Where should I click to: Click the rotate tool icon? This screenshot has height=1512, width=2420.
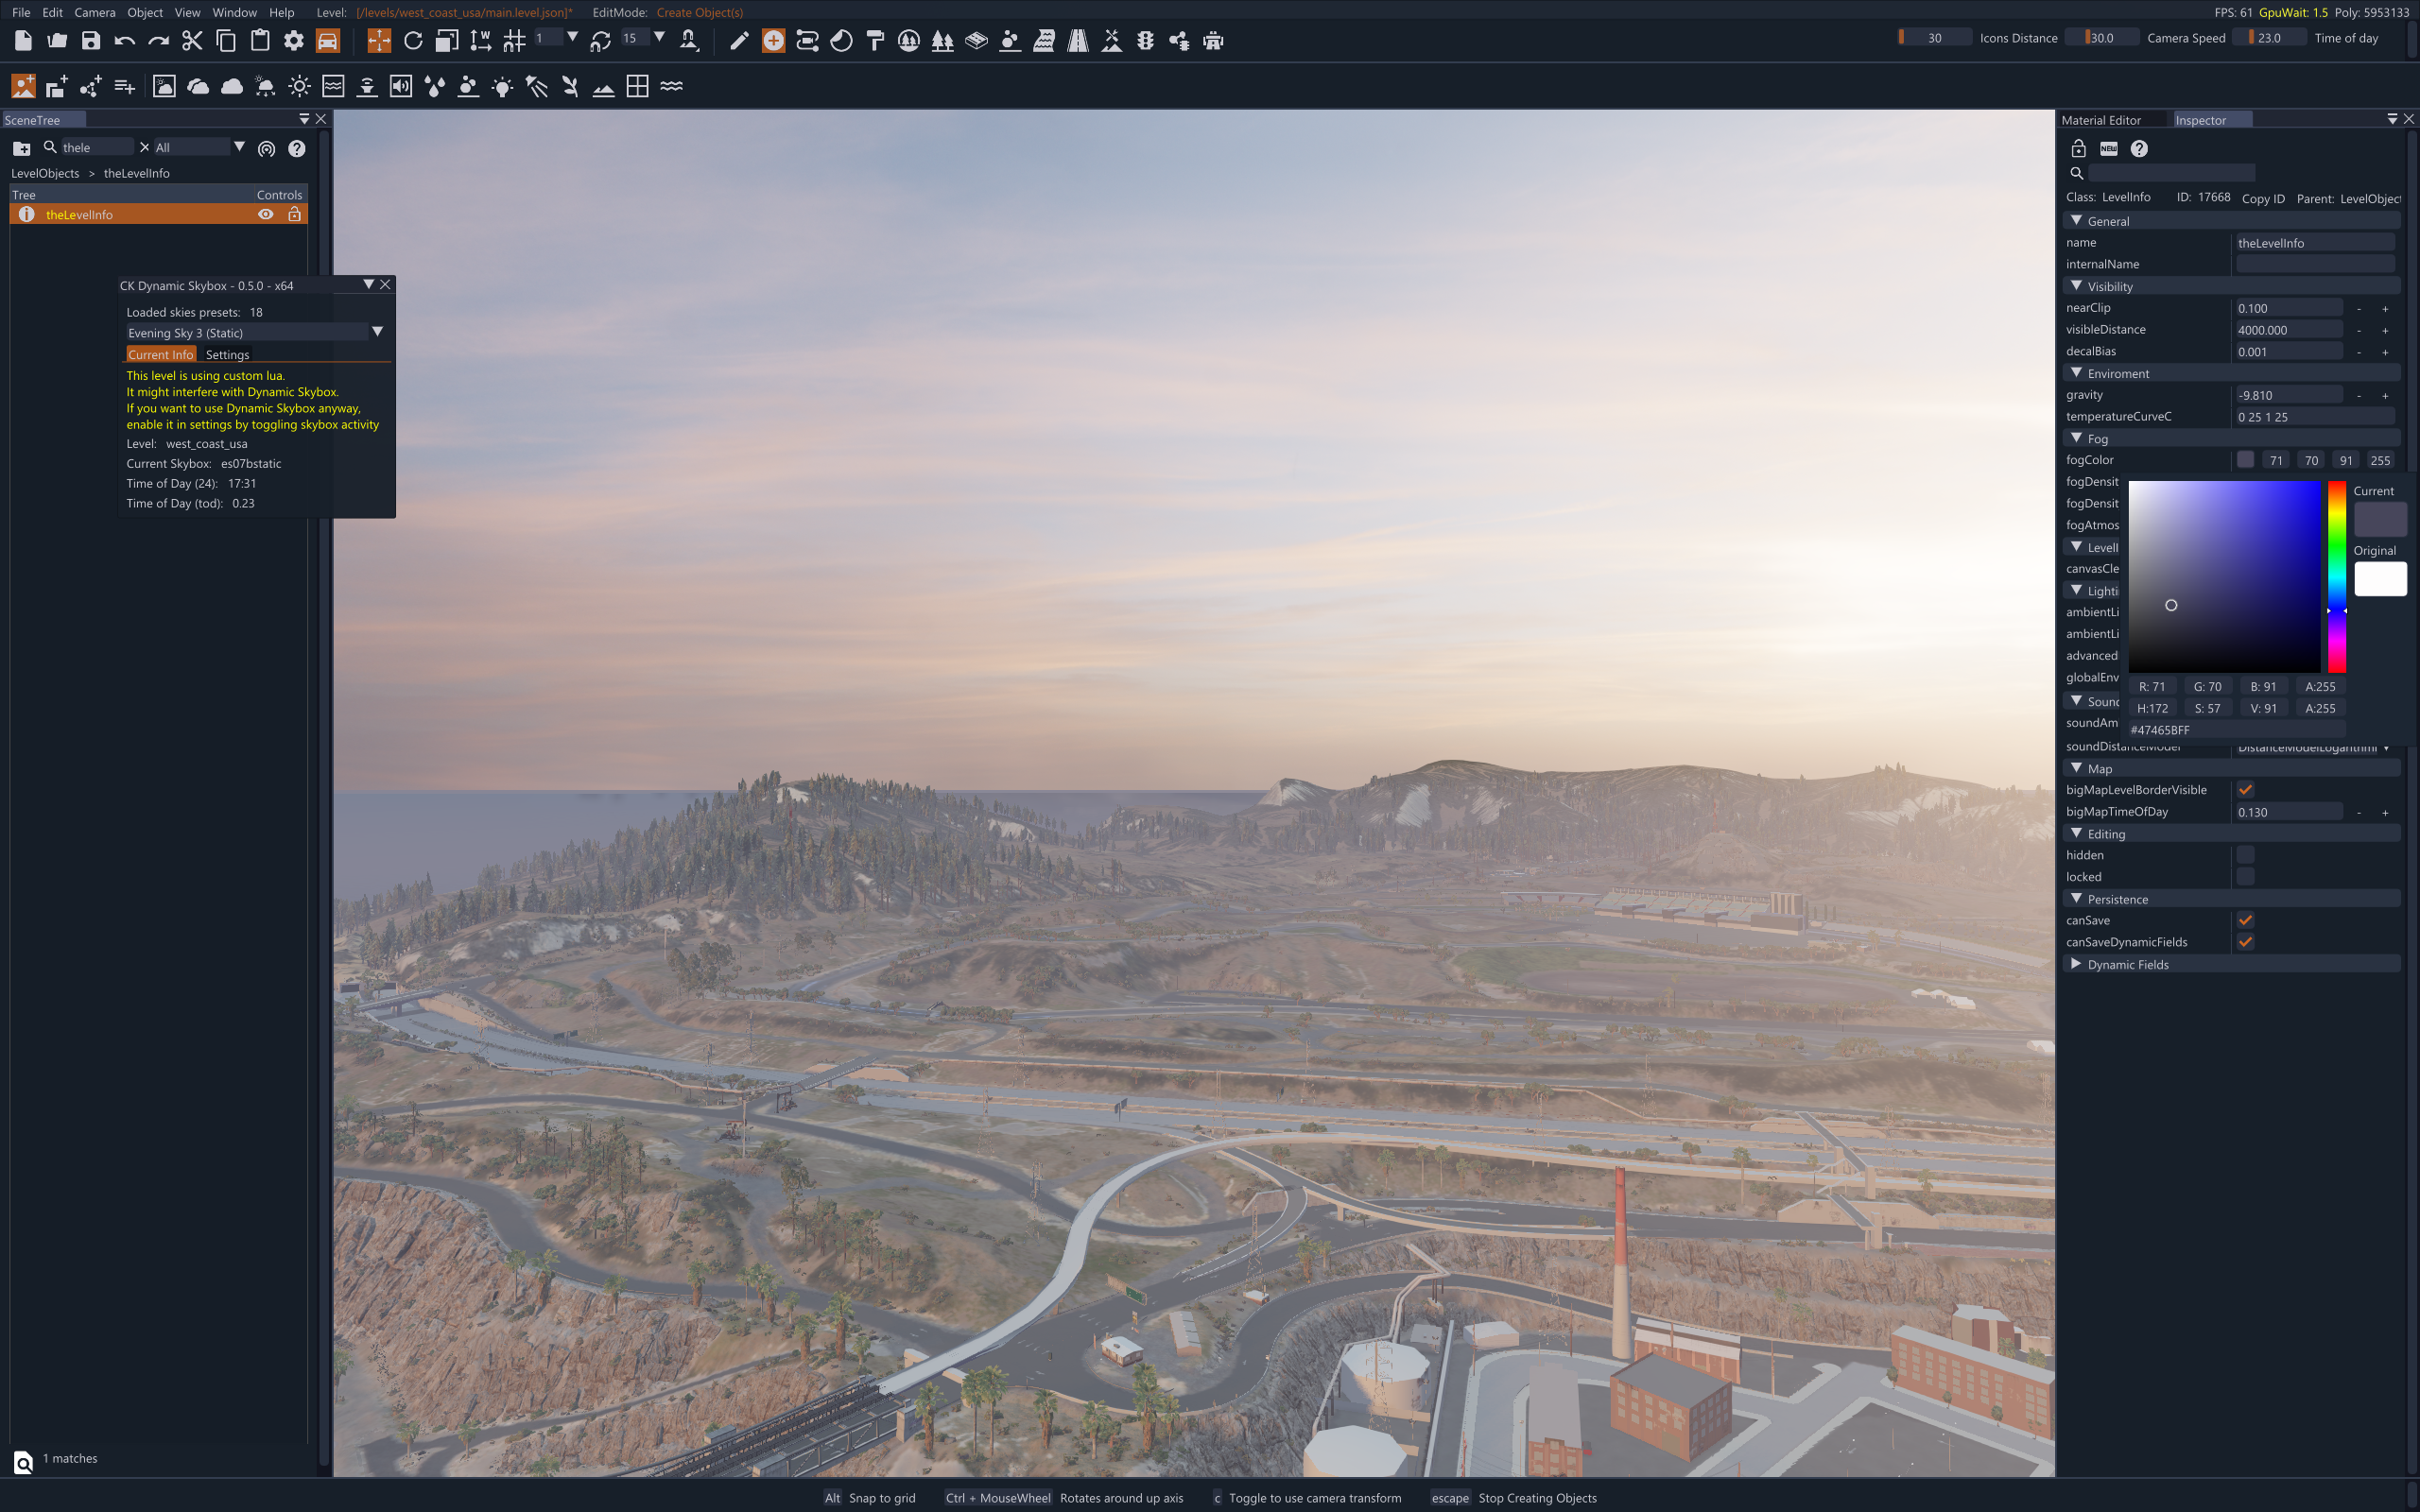coord(413,40)
